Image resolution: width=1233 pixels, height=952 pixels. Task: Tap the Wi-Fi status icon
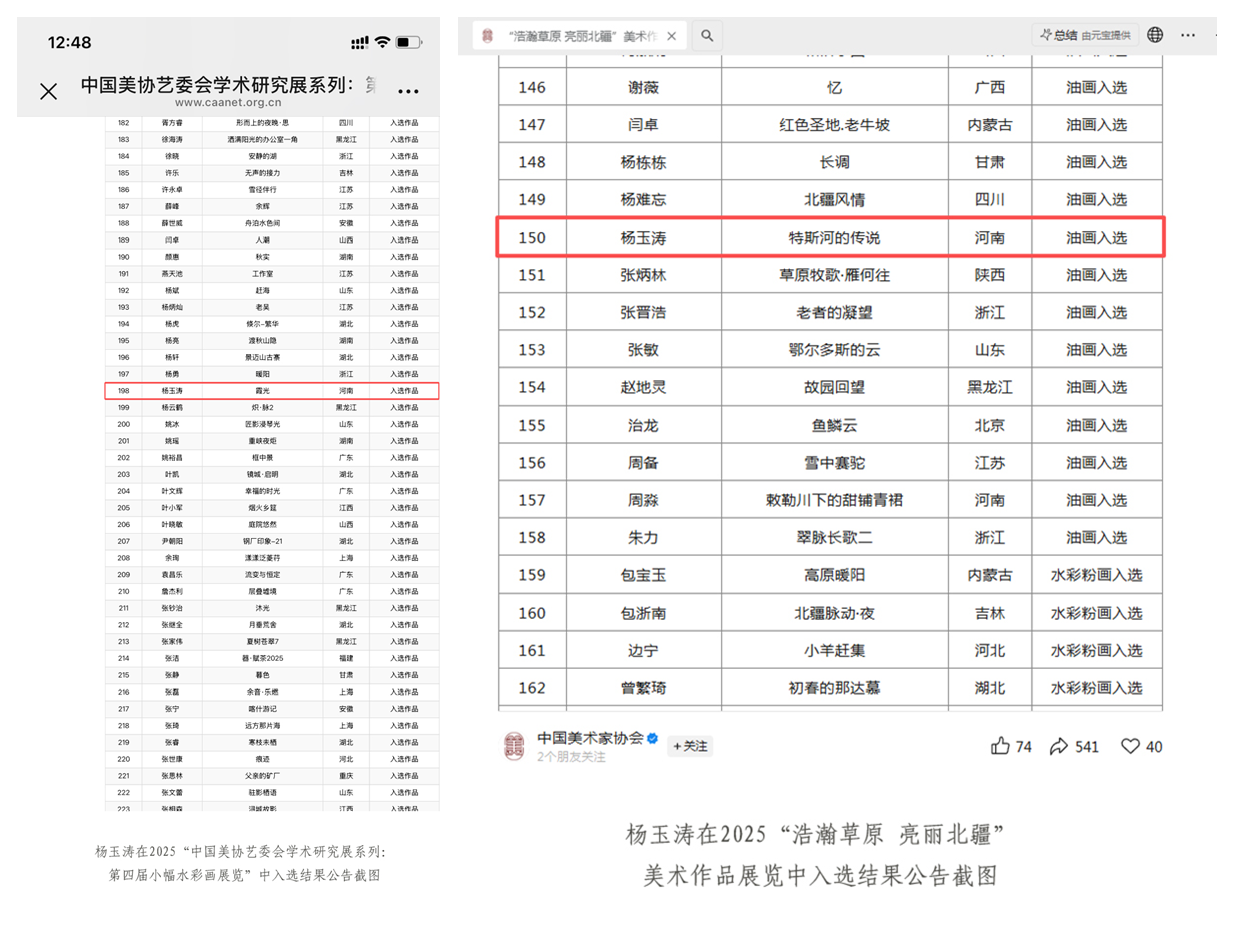tap(382, 42)
